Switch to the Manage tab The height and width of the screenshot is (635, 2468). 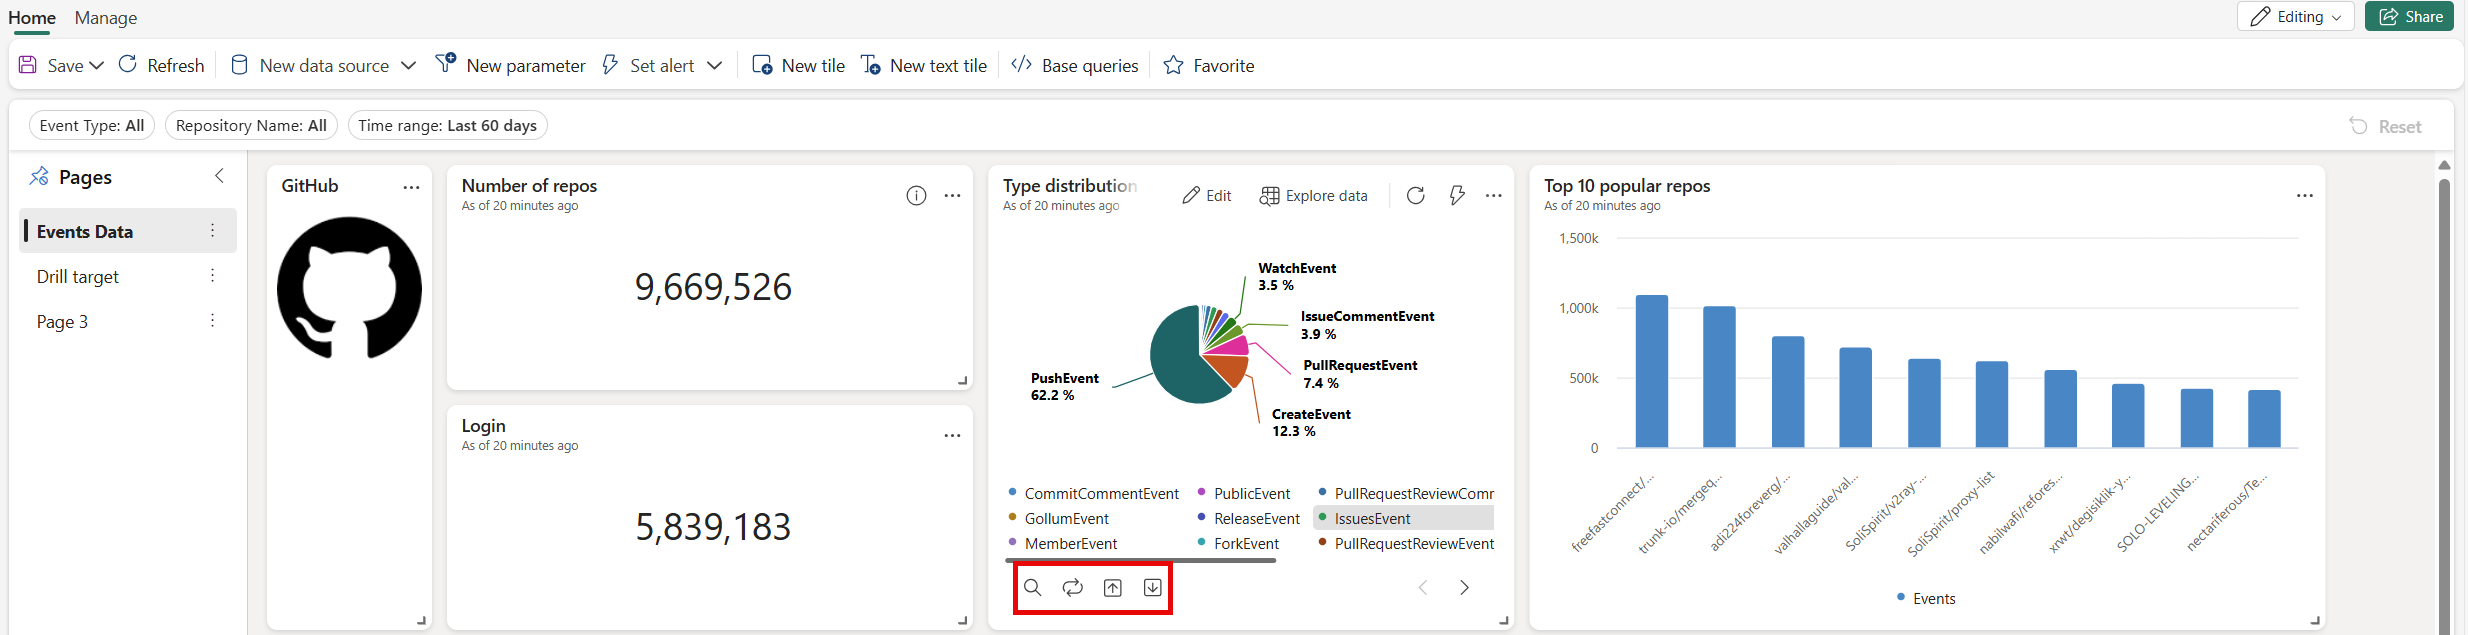coord(106,18)
